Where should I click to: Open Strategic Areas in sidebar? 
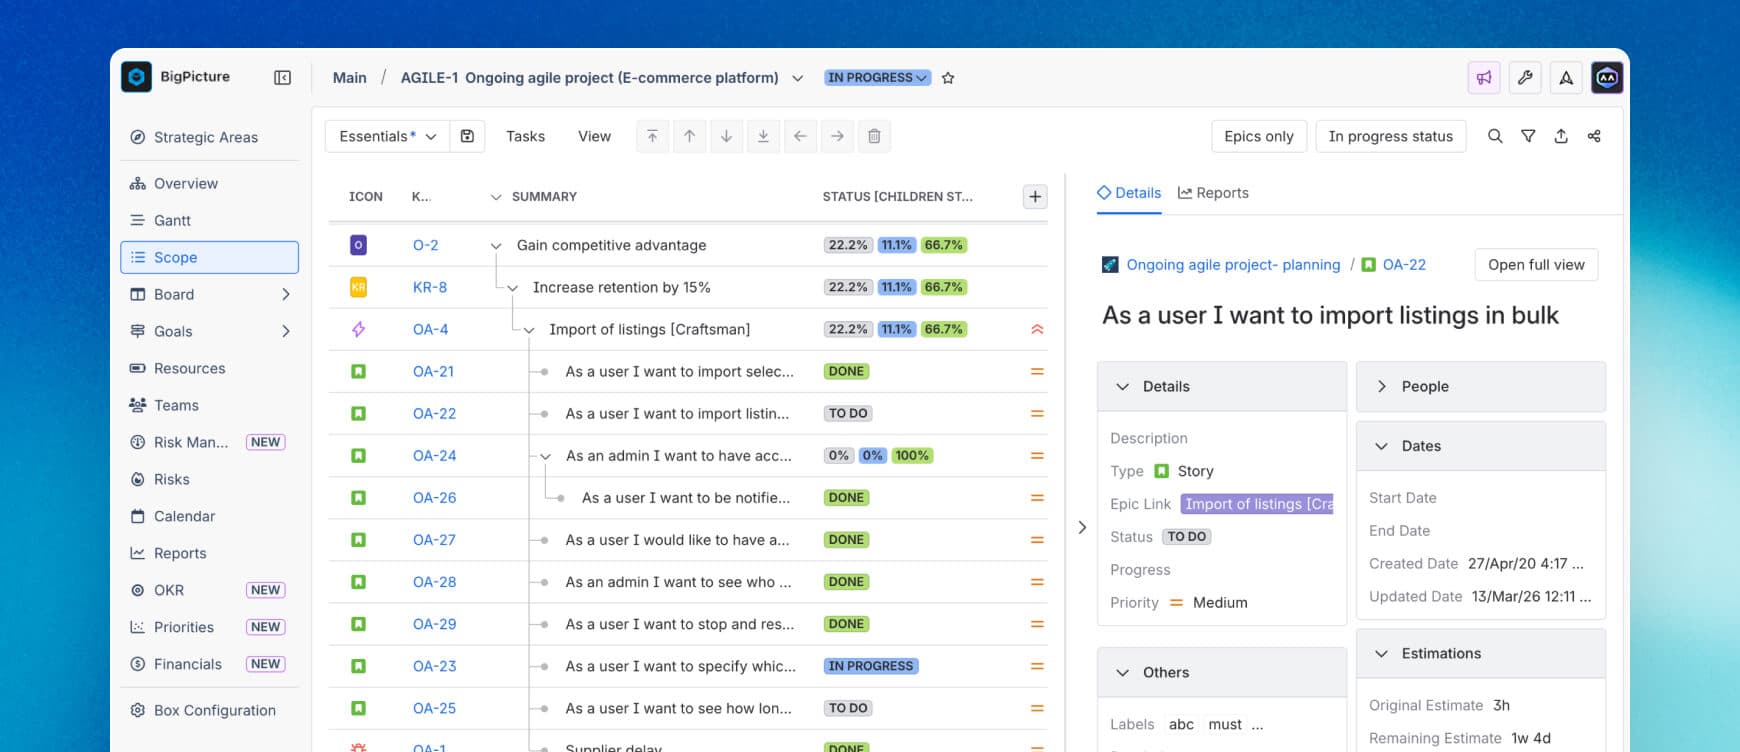tap(209, 137)
